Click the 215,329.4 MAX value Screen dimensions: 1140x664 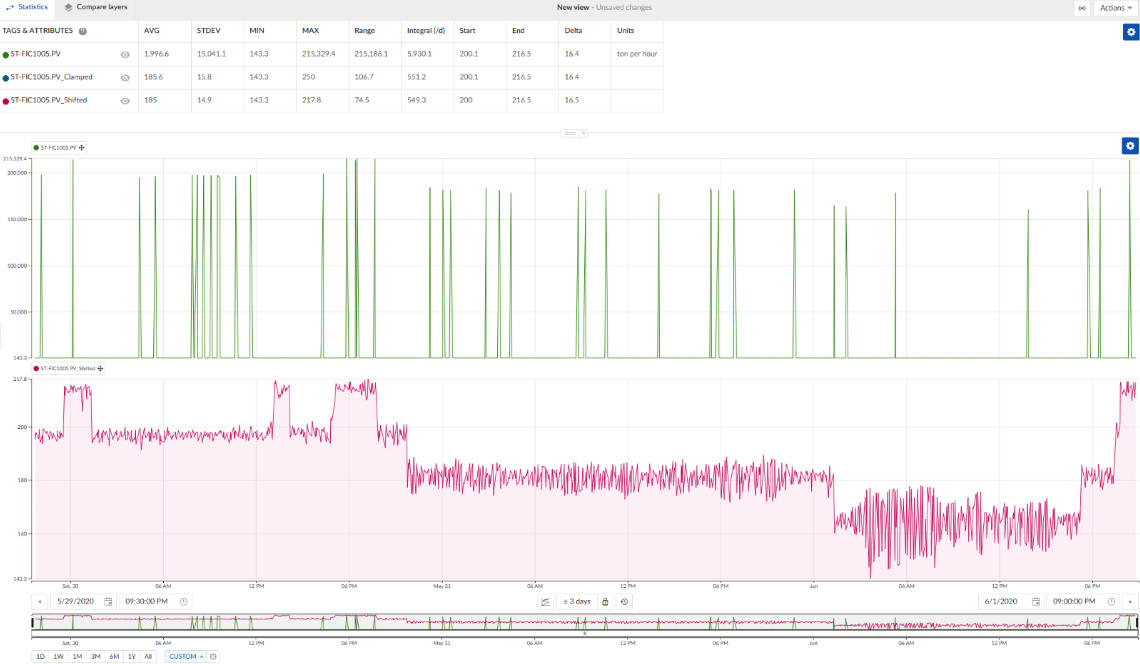tap(319, 54)
